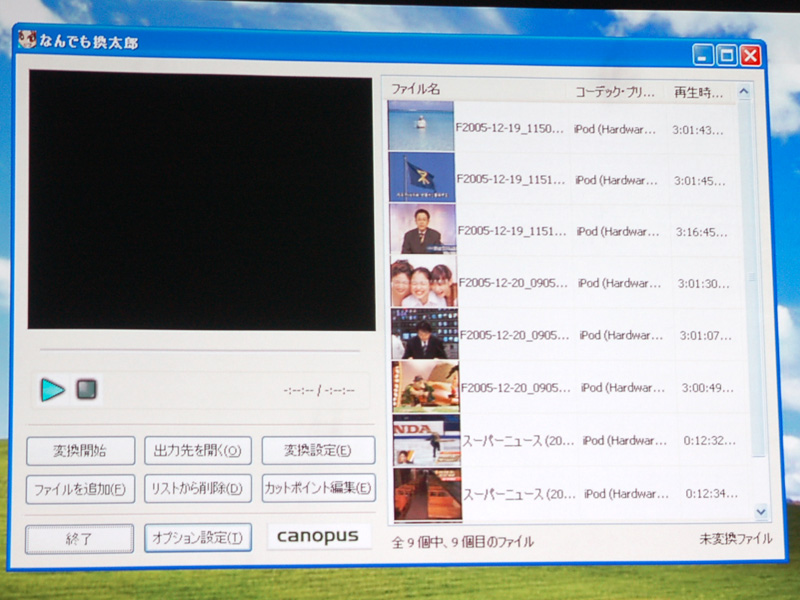Click iPod codec preset in 0:12:32 row
This screenshot has height=600, width=800.
pyautogui.click(x=625, y=441)
